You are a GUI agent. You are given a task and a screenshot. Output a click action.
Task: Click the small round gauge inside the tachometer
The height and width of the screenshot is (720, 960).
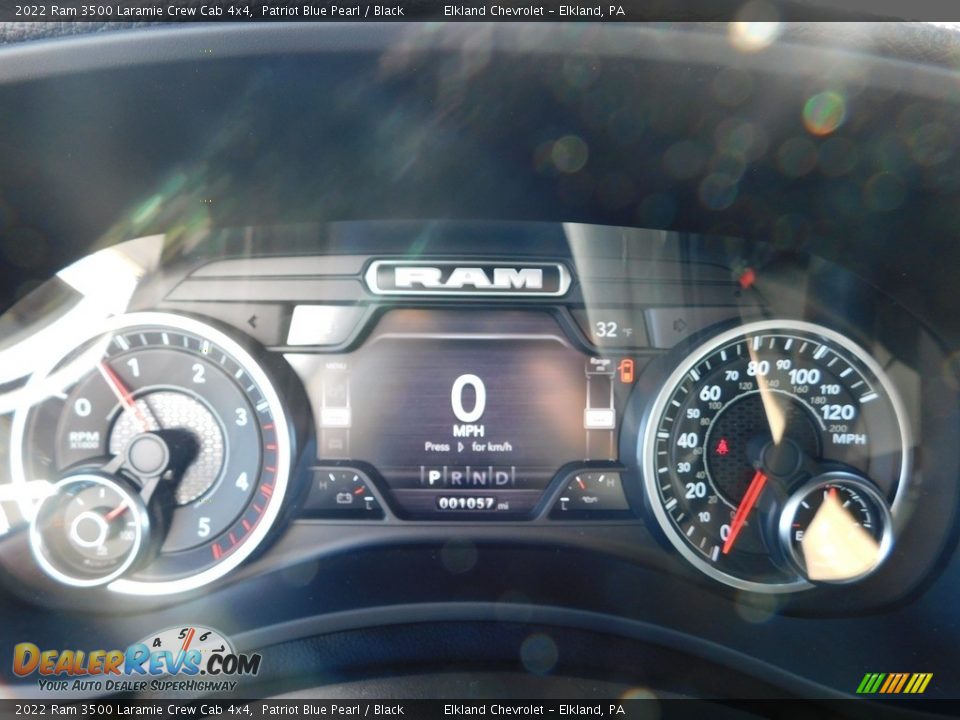(x=91, y=529)
